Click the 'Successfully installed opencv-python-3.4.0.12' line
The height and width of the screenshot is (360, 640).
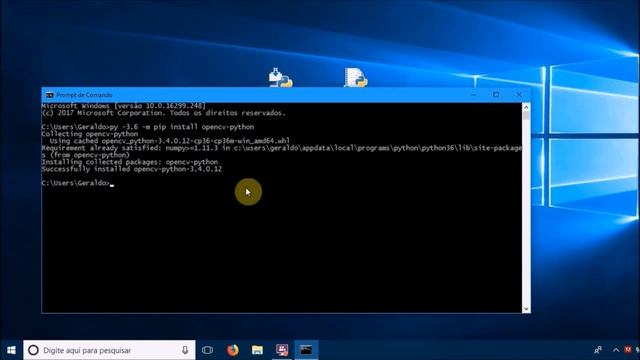131,169
